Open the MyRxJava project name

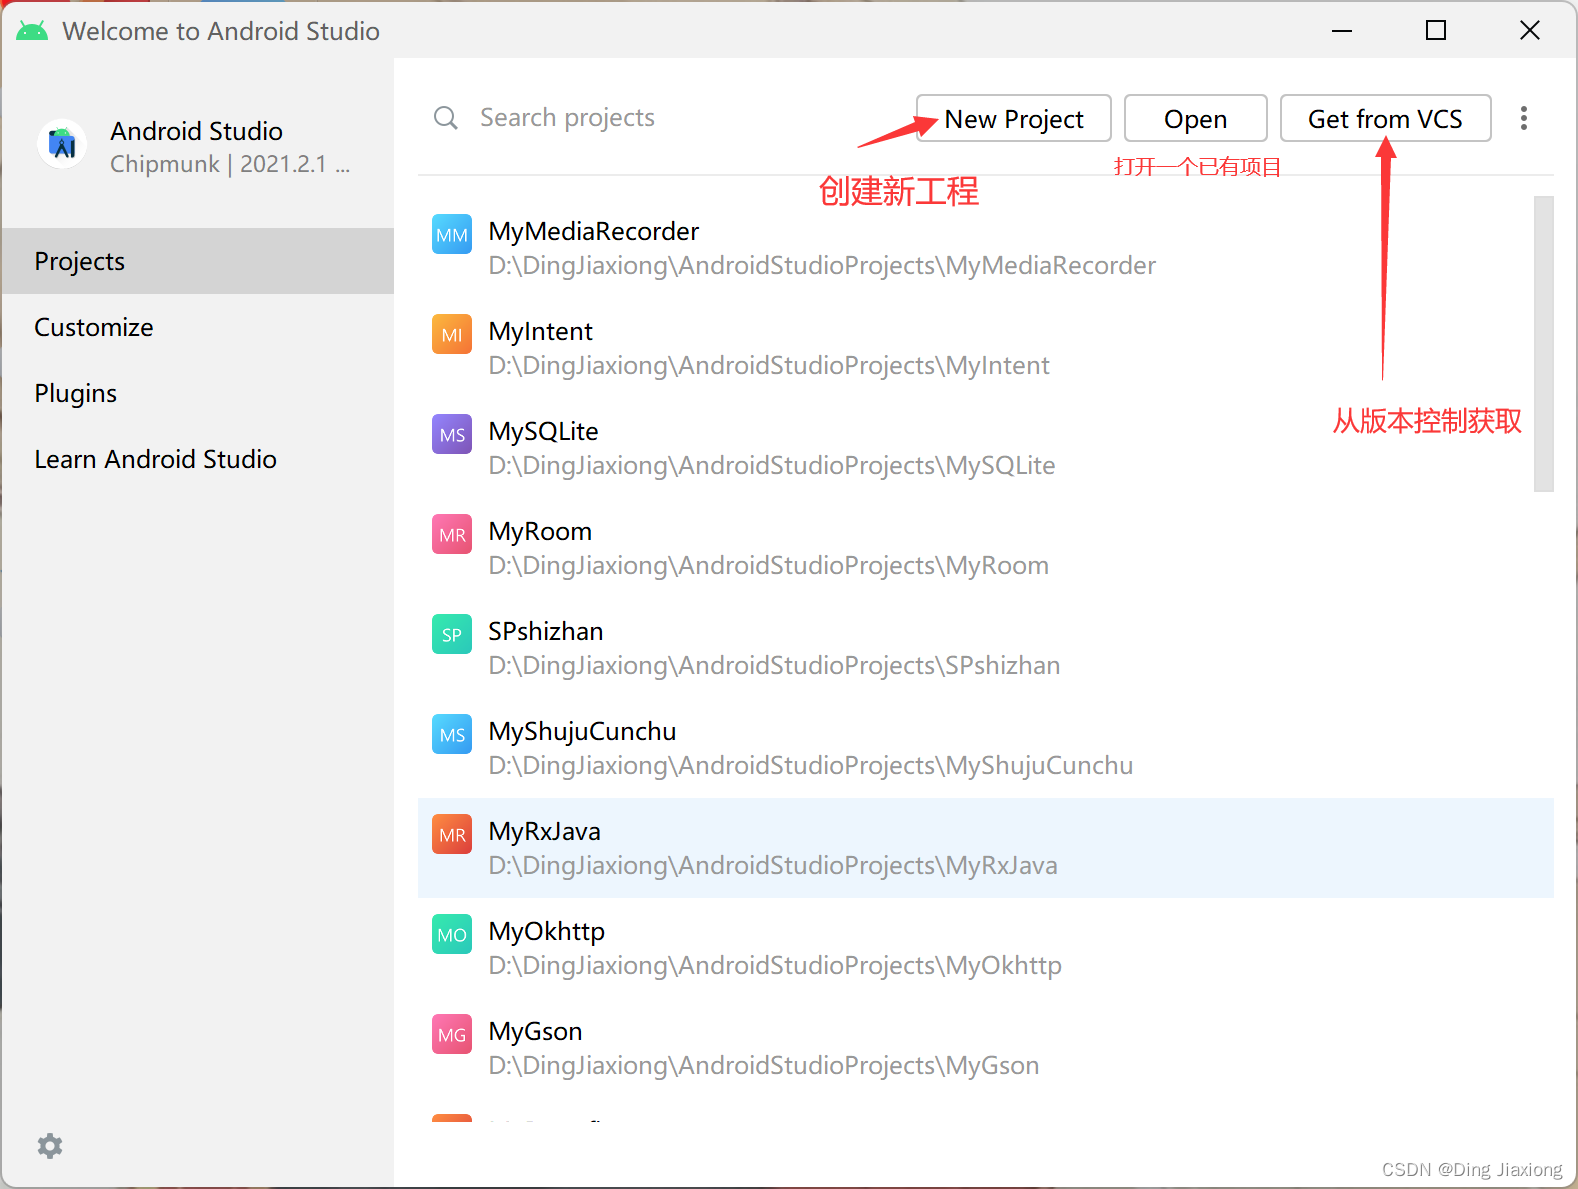(545, 831)
